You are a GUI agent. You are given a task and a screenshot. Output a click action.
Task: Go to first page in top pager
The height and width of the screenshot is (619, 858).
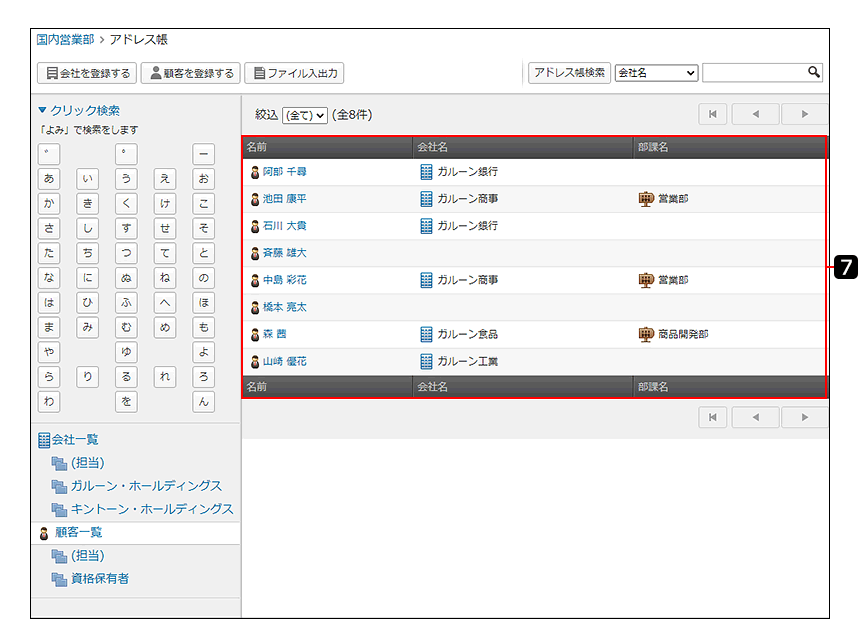(x=712, y=114)
